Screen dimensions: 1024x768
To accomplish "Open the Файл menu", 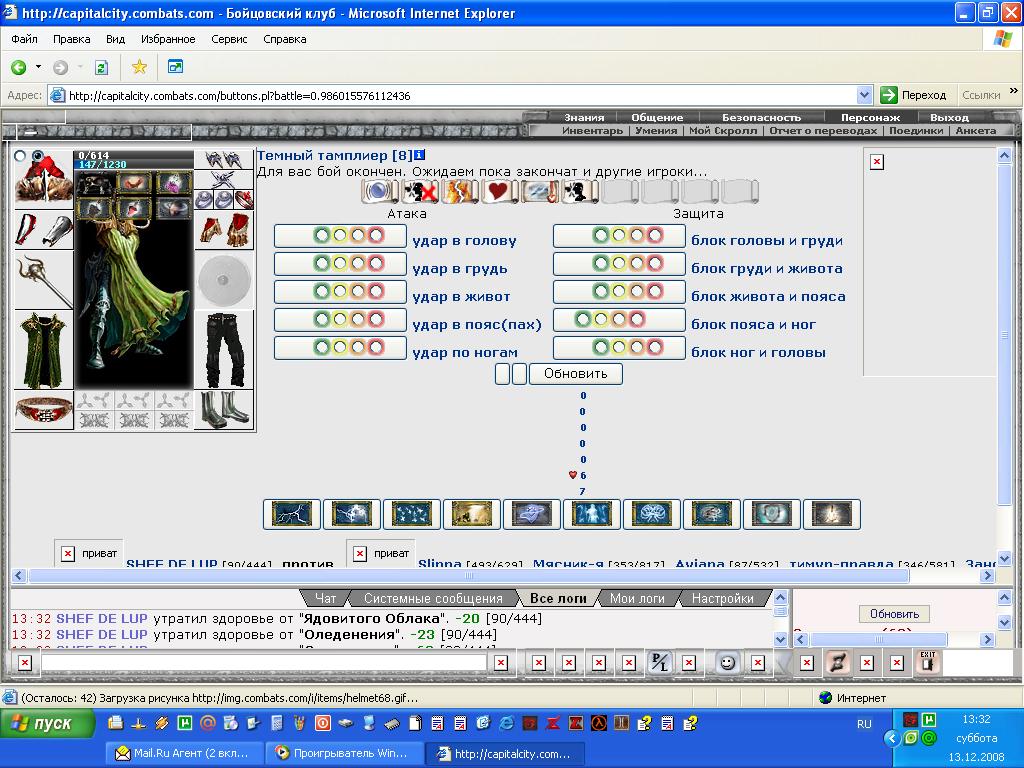I will point(24,39).
